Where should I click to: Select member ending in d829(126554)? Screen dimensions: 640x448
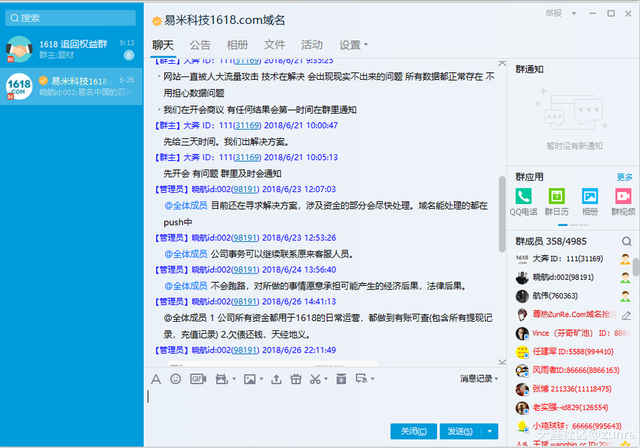click(x=573, y=408)
